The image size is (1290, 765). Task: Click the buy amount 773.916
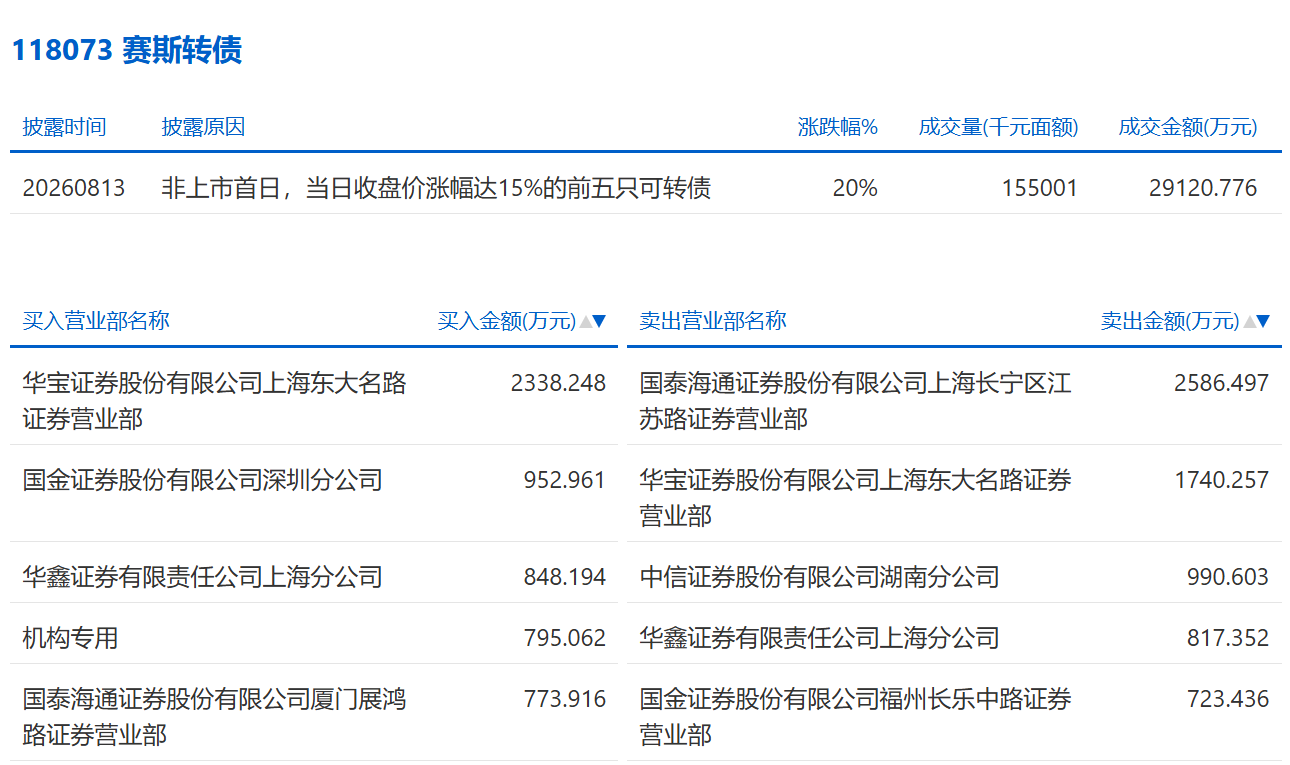pyautogui.click(x=565, y=699)
